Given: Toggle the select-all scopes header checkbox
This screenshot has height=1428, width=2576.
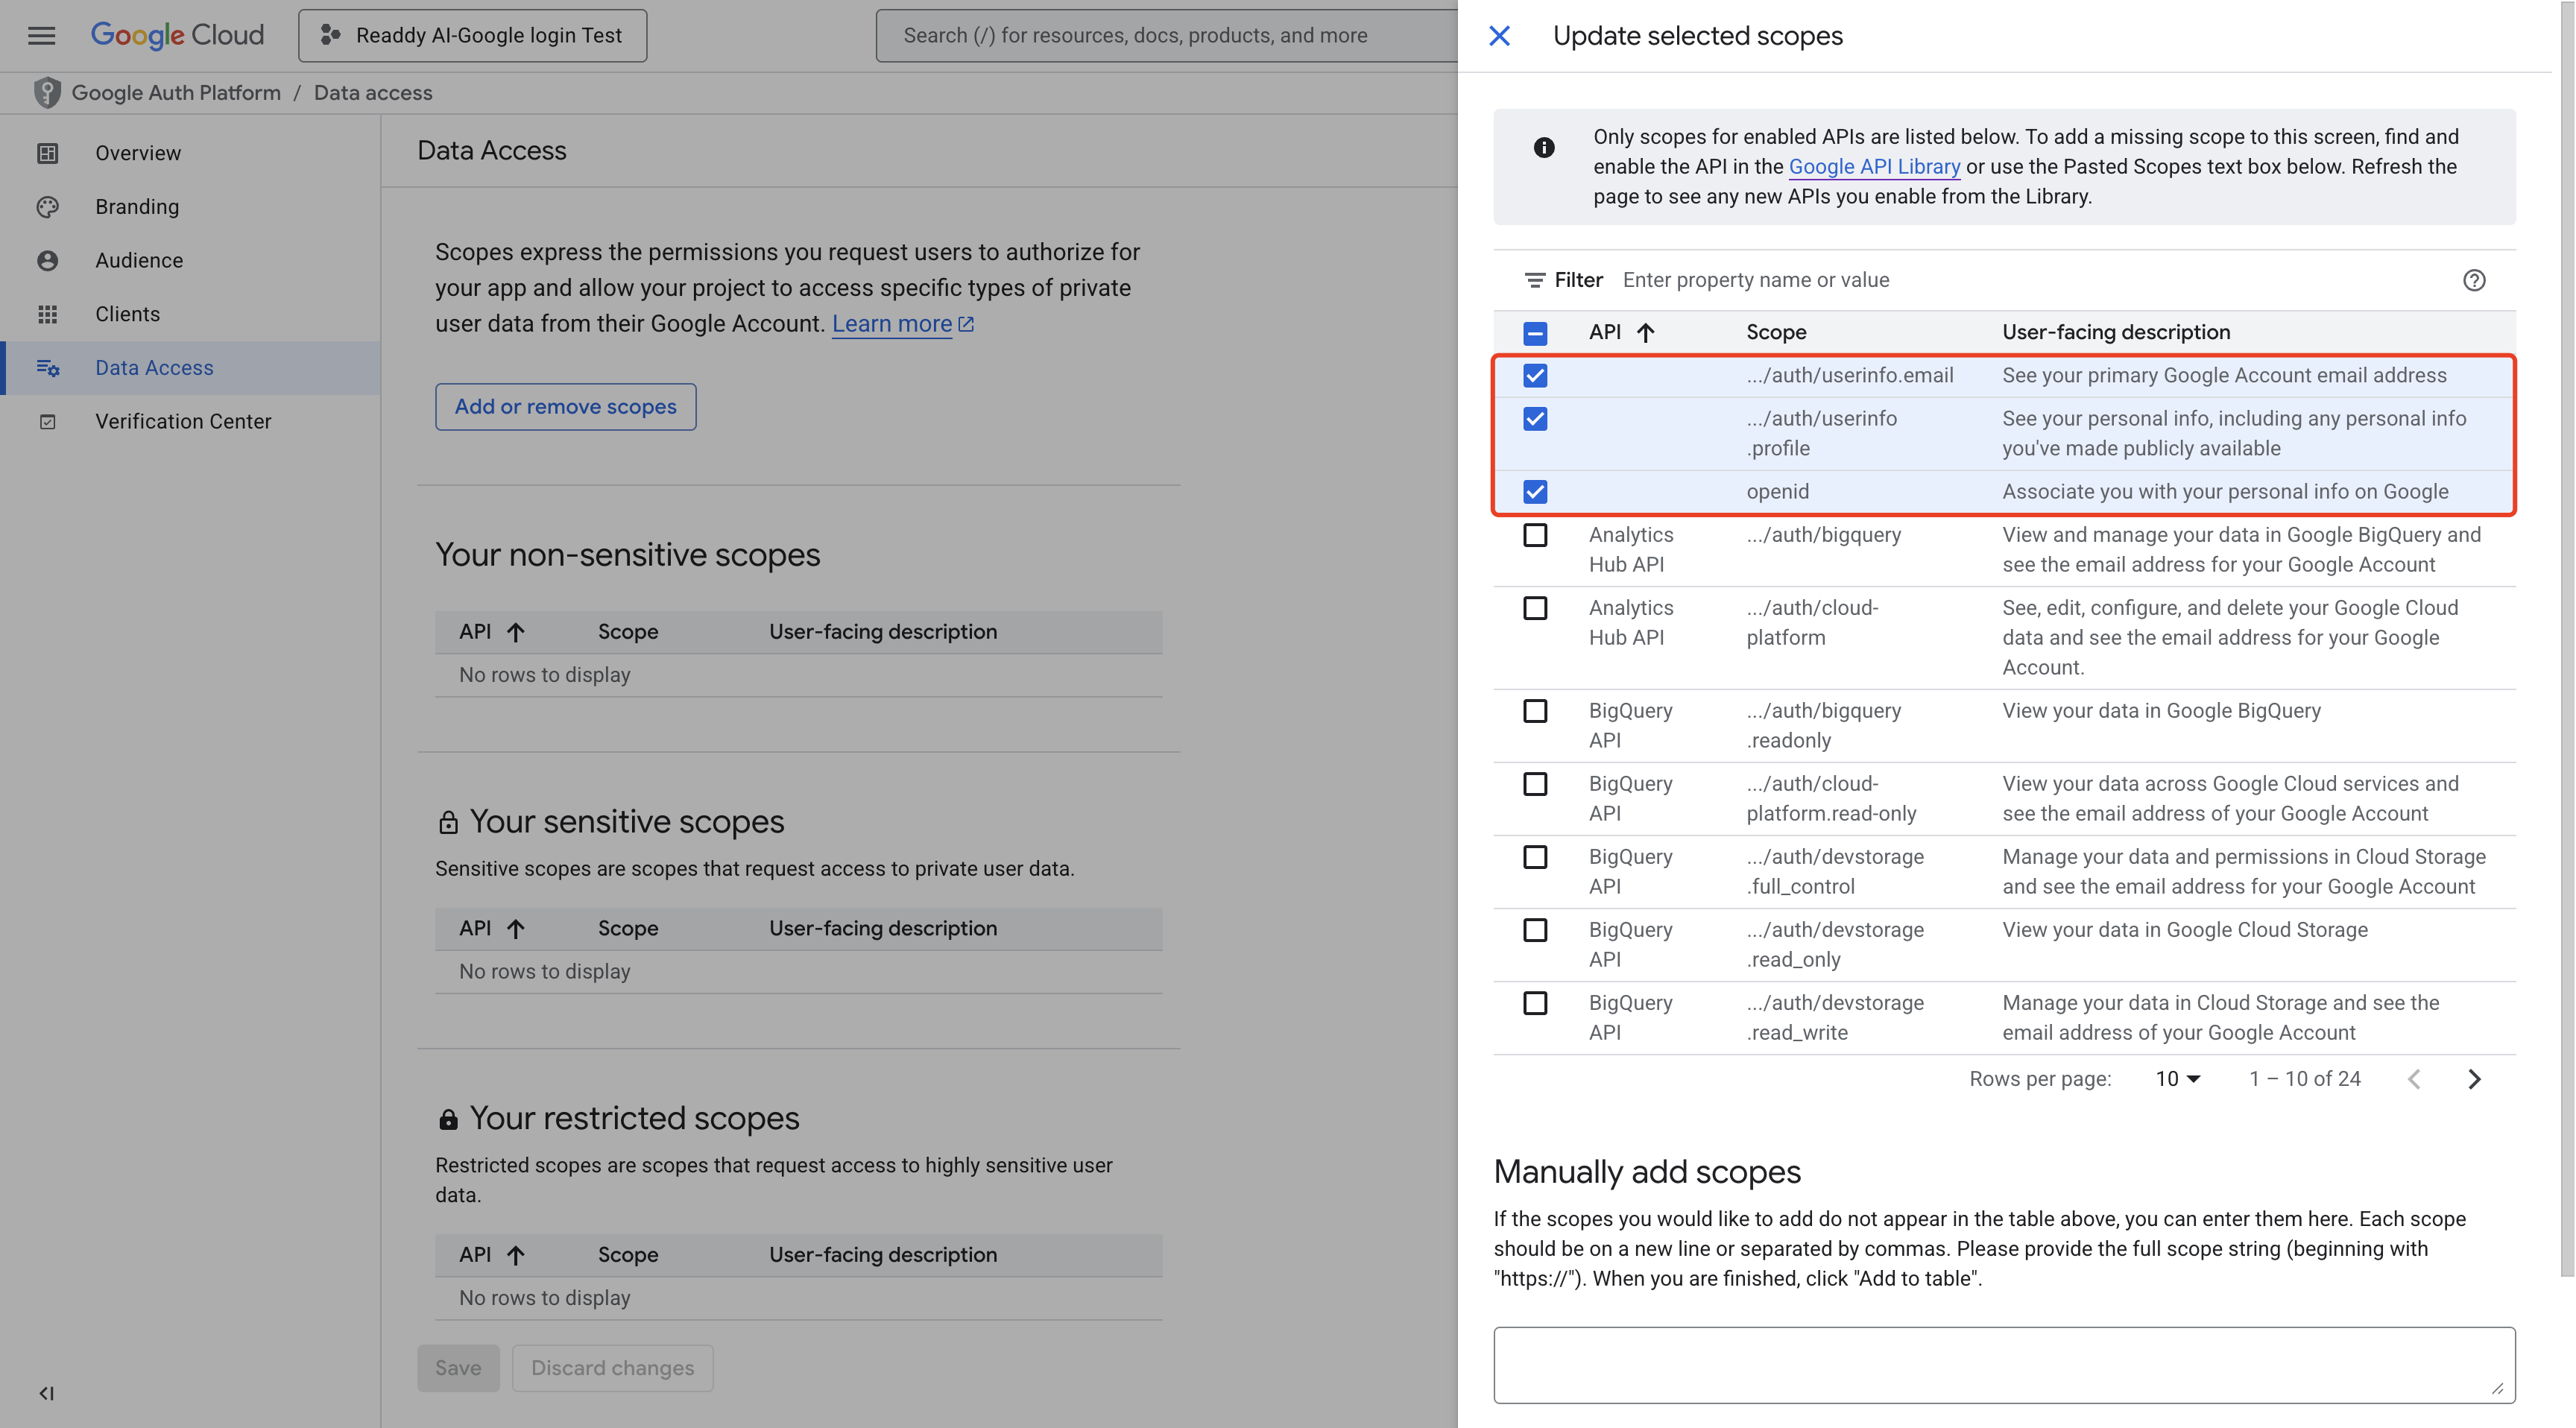Looking at the screenshot, I should point(1535,333).
